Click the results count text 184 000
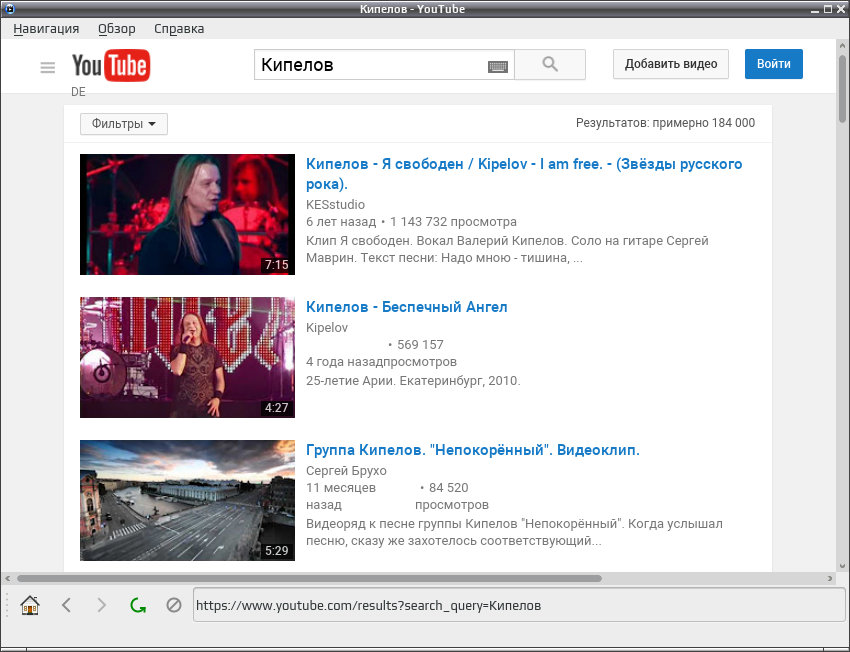This screenshot has width=850, height=652. 665,122
